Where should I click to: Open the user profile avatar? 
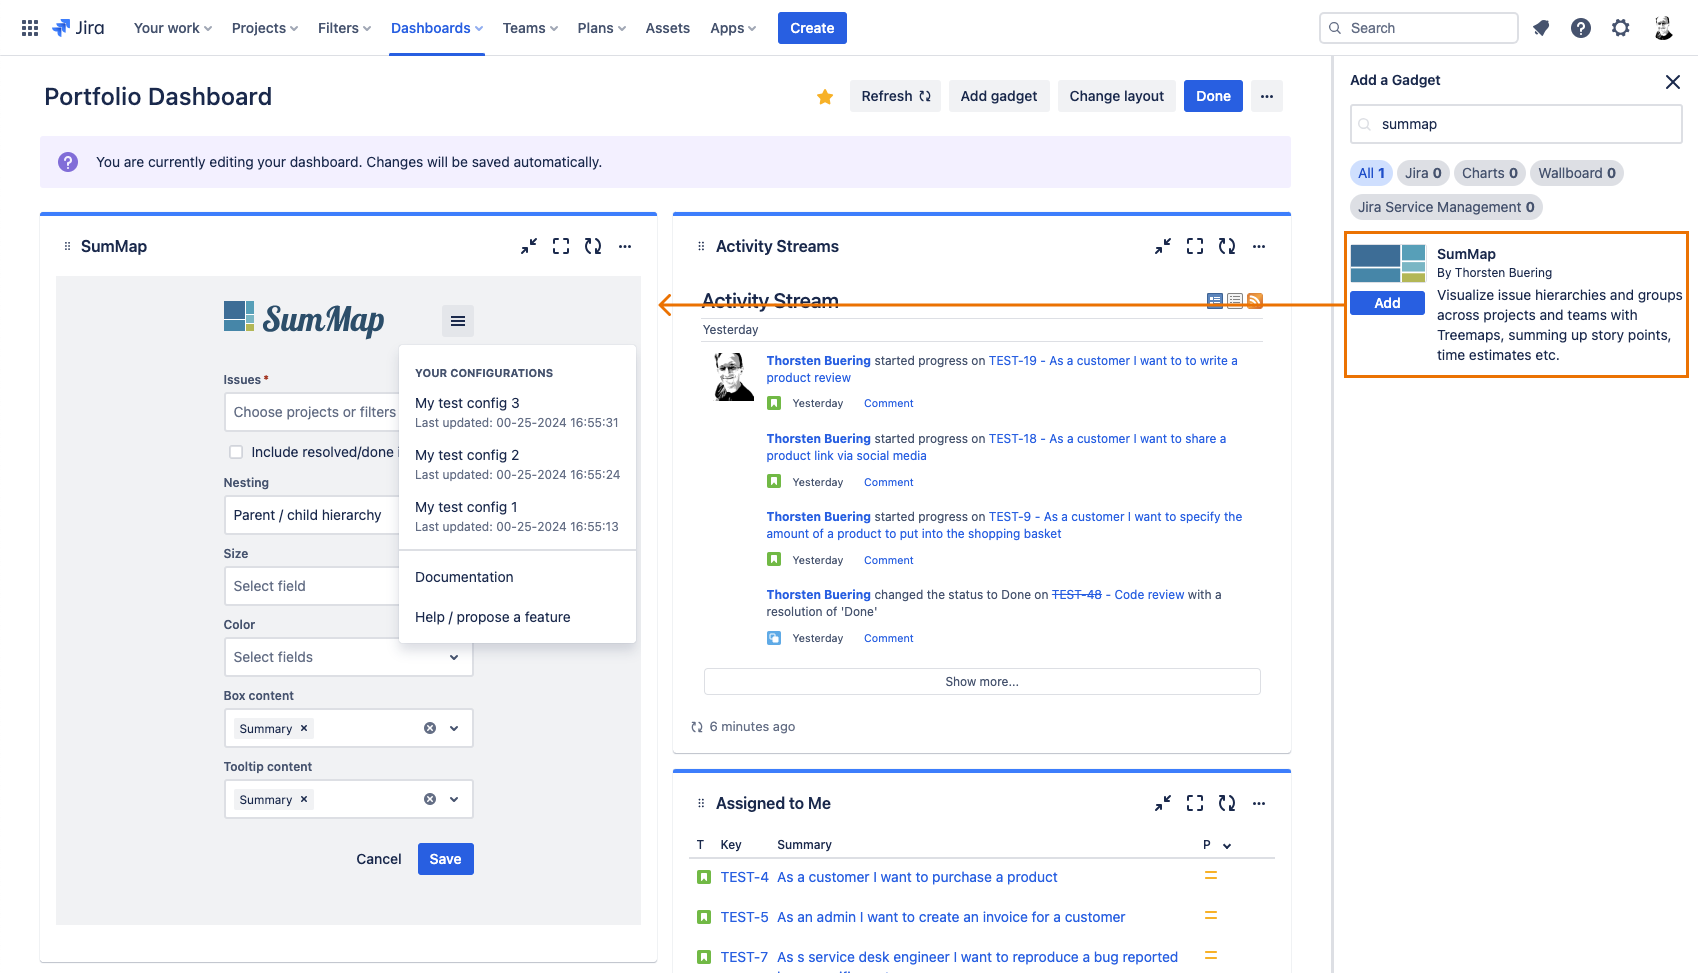click(1663, 28)
